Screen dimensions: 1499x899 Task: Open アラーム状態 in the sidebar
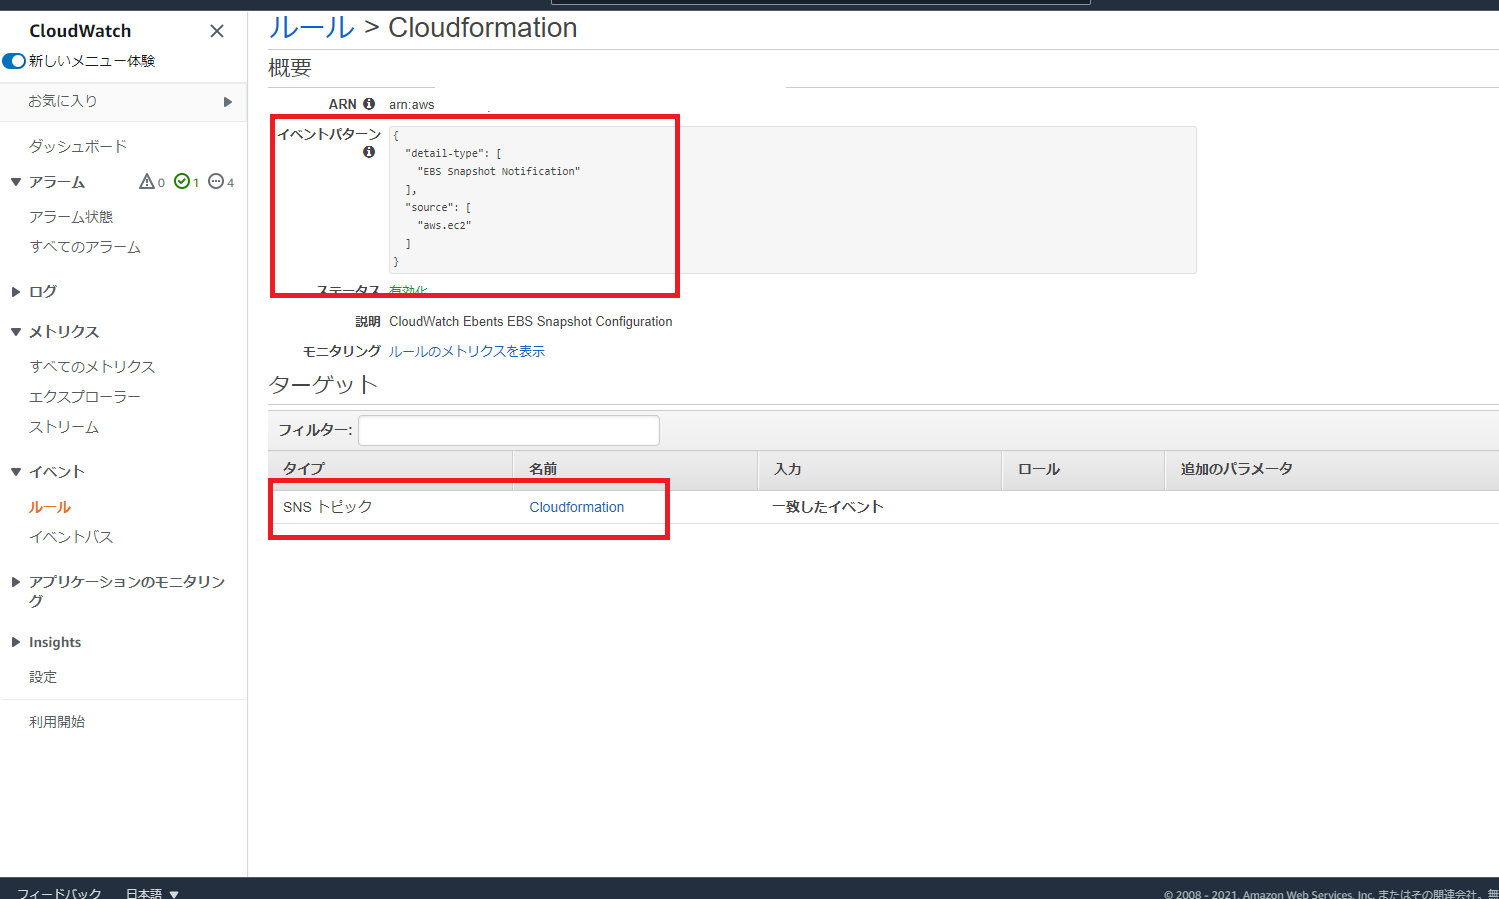[x=71, y=217]
